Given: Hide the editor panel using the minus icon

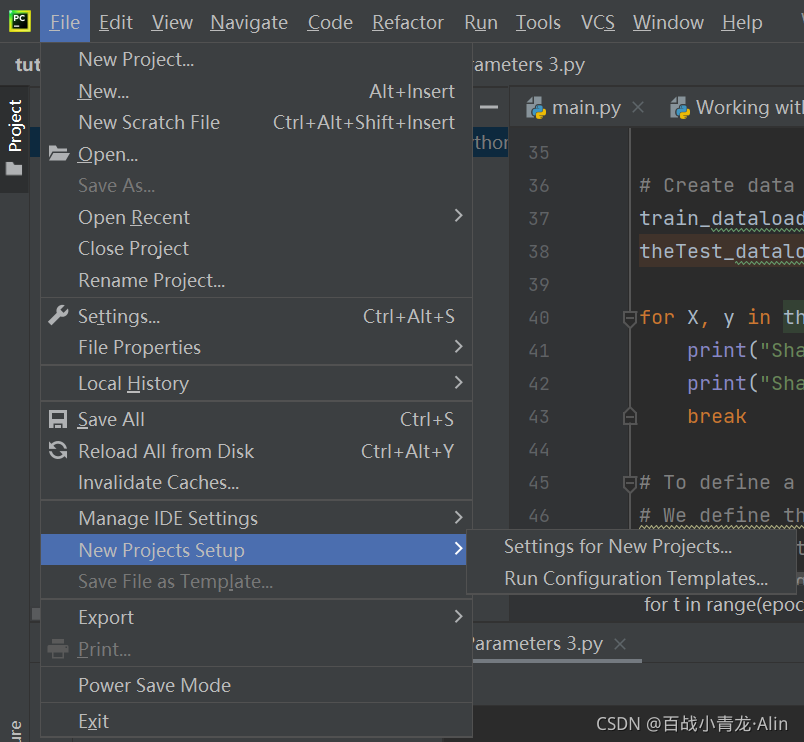Looking at the screenshot, I should [489, 105].
